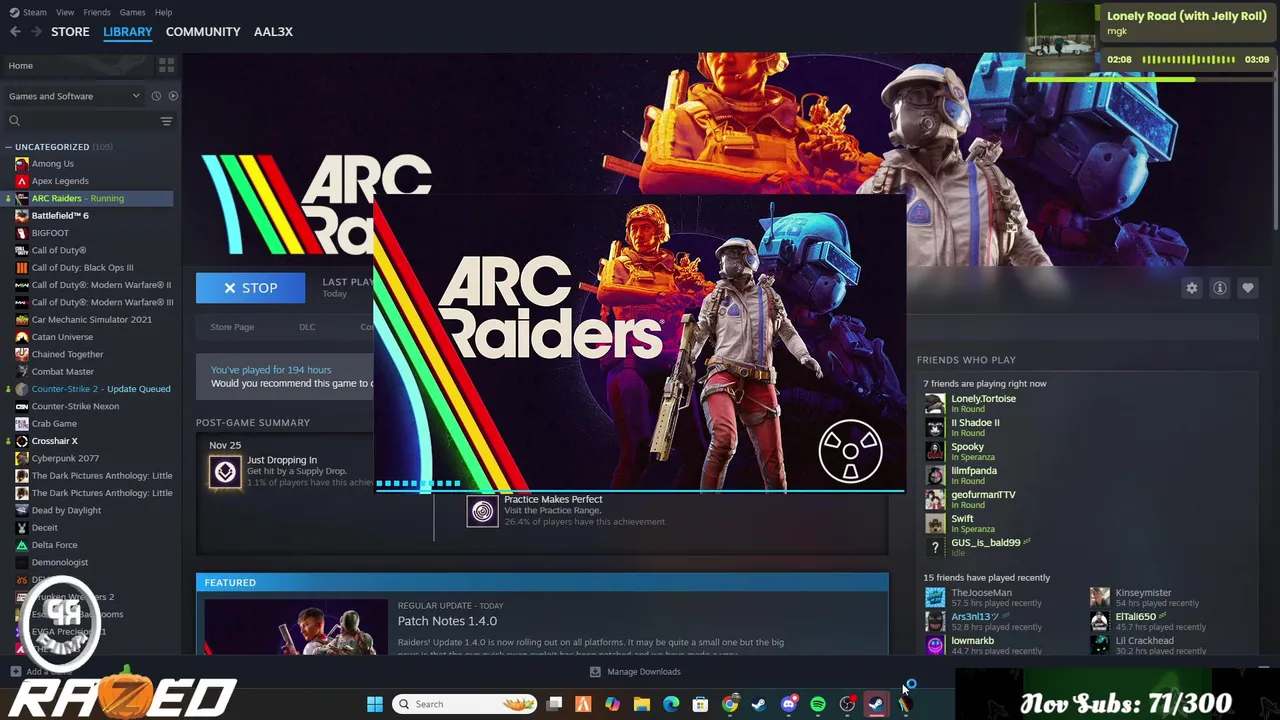Click the Crosshair X icon
The width and height of the screenshot is (1280, 720).
point(22,441)
